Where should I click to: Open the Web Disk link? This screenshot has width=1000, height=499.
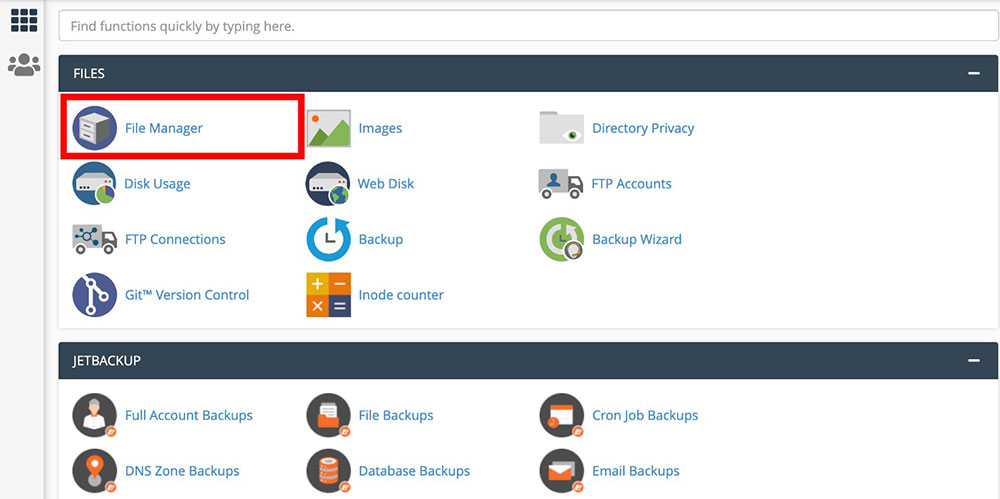pyautogui.click(x=386, y=184)
